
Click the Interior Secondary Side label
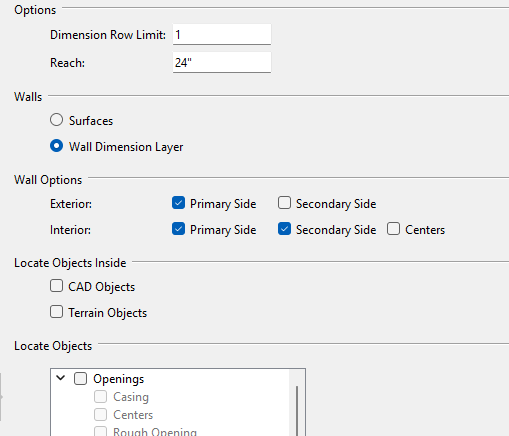click(336, 230)
